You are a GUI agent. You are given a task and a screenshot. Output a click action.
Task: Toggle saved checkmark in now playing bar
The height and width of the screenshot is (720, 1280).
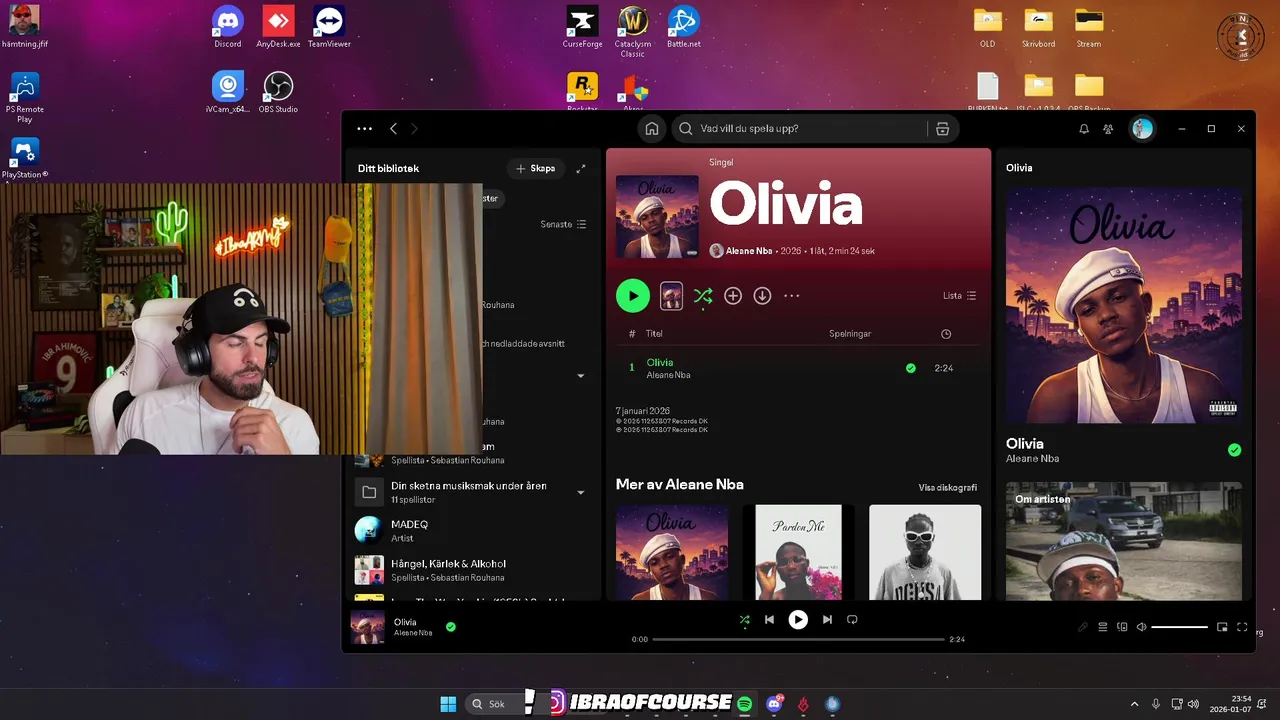pos(451,627)
